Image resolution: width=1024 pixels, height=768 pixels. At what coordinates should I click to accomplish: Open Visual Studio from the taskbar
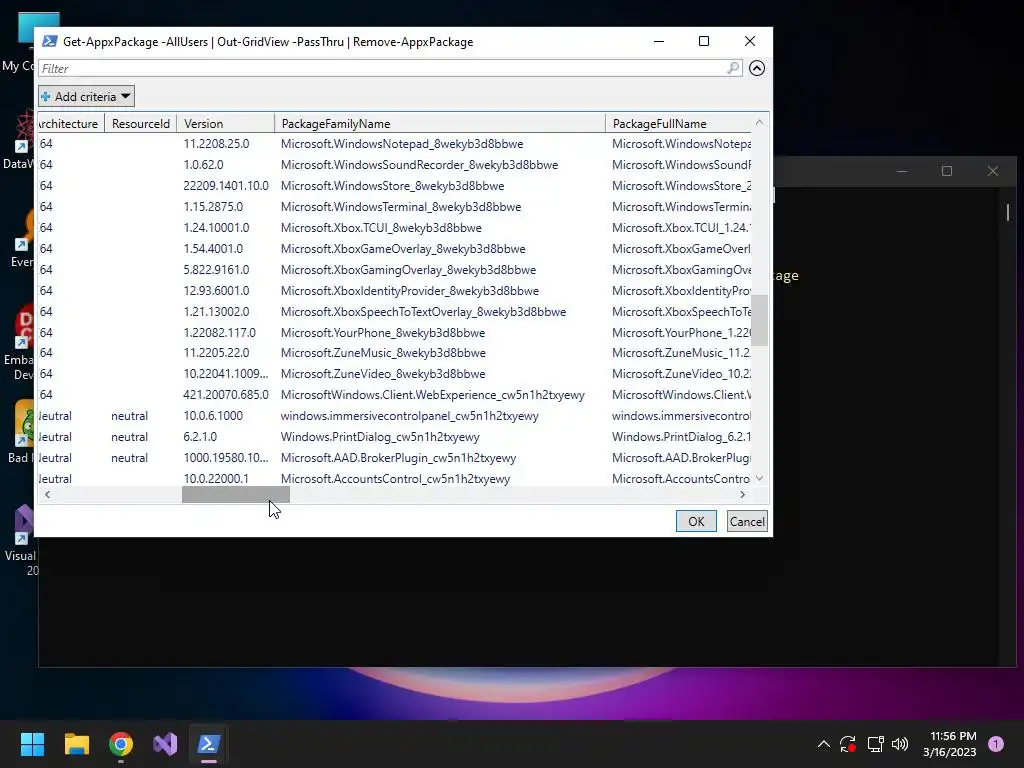click(165, 744)
